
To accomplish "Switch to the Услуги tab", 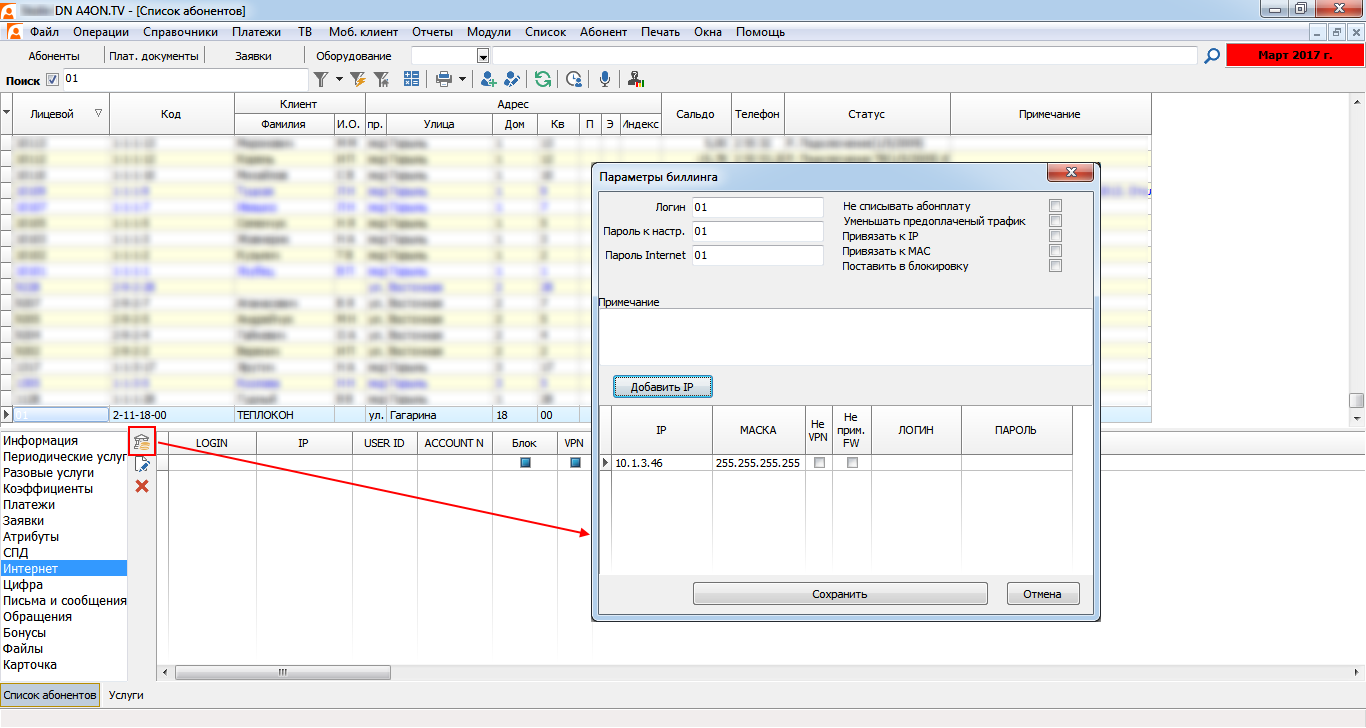I will pyautogui.click(x=126, y=695).
